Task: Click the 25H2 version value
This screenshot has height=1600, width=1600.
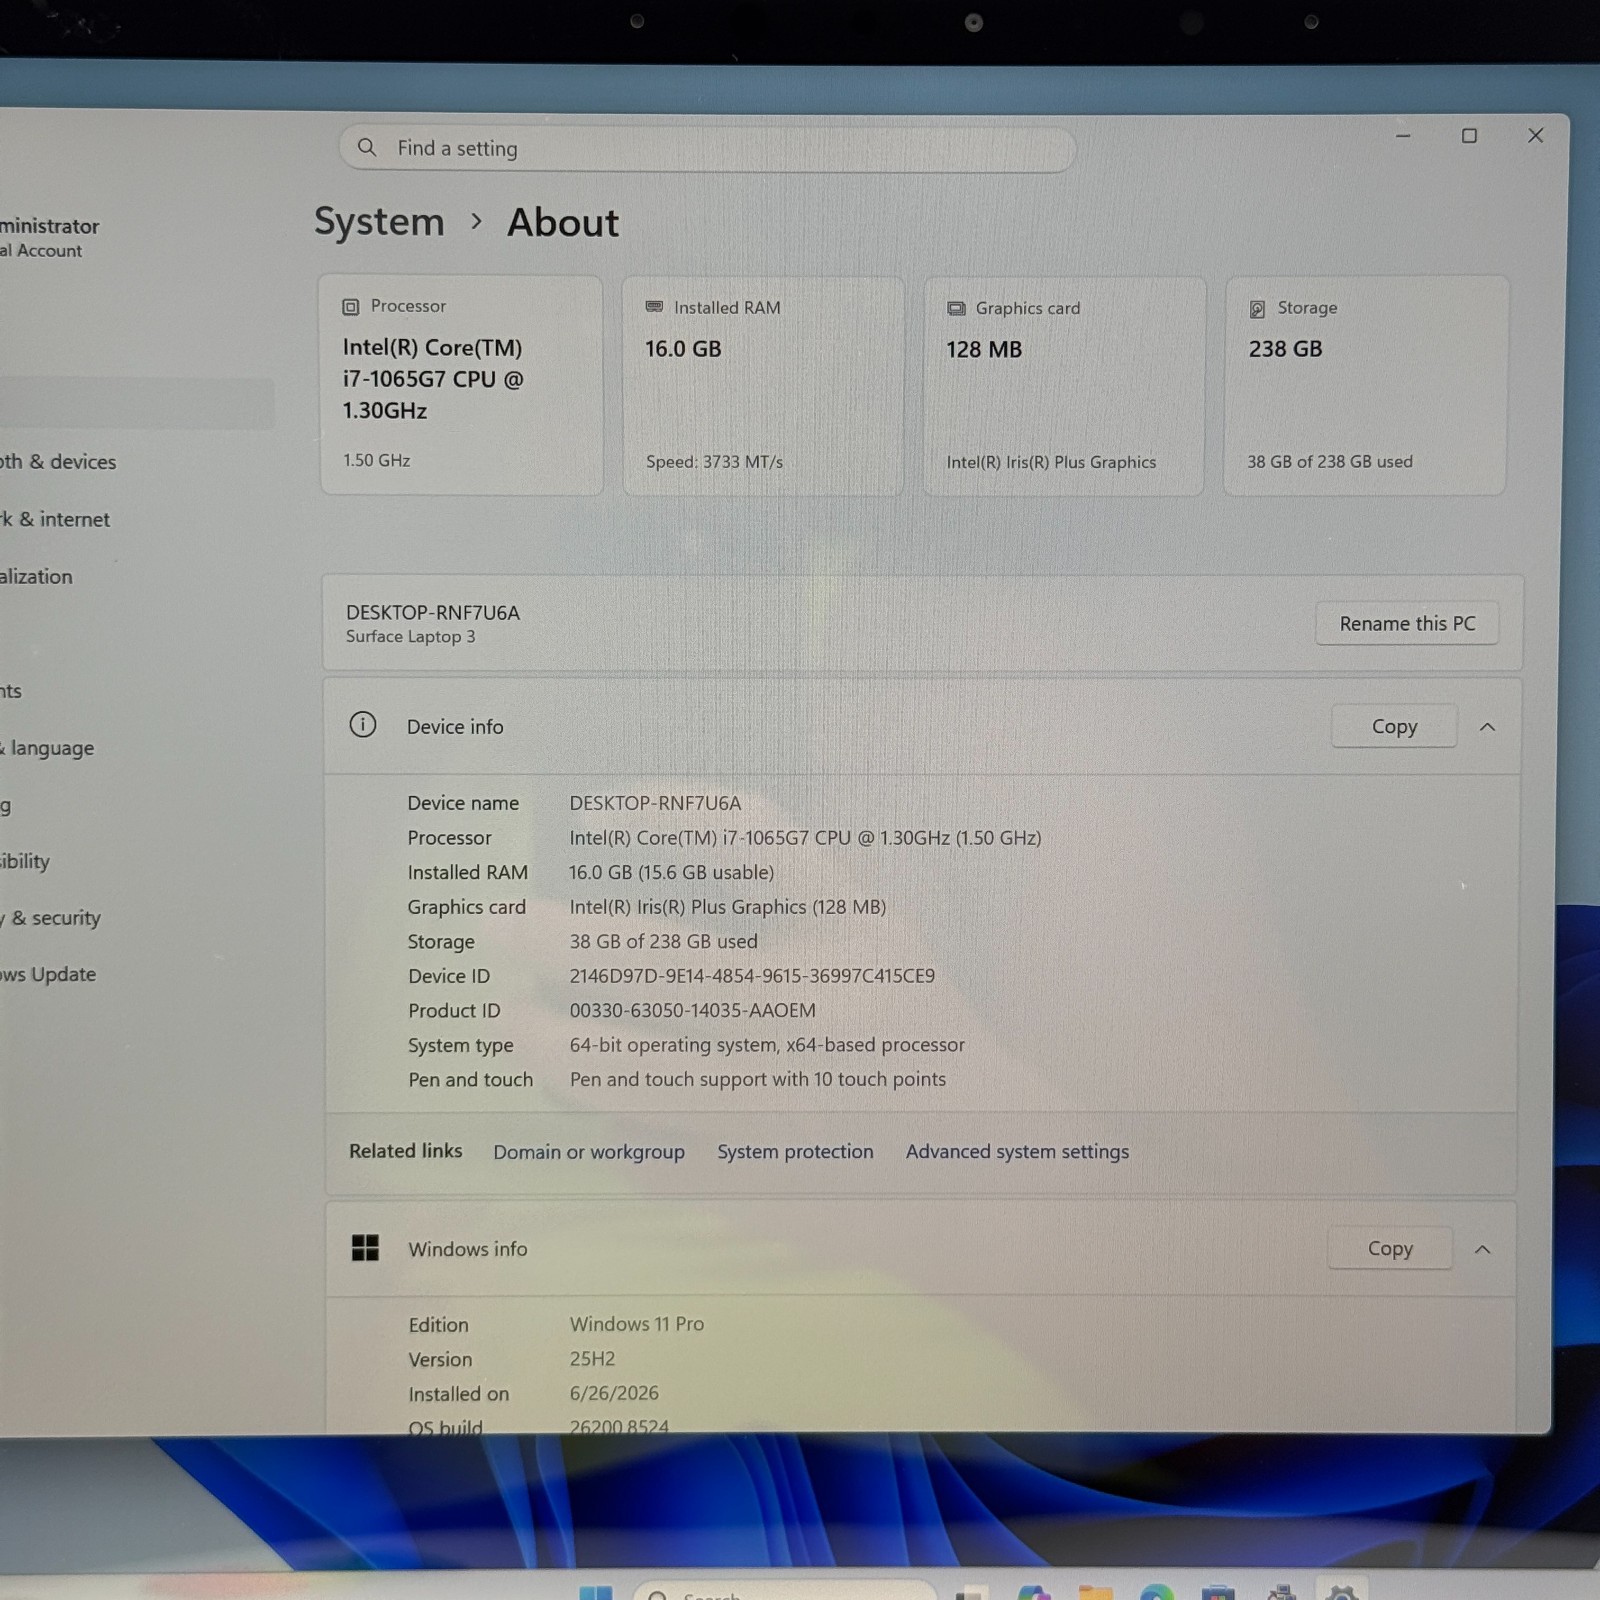Action: tap(592, 1359)
